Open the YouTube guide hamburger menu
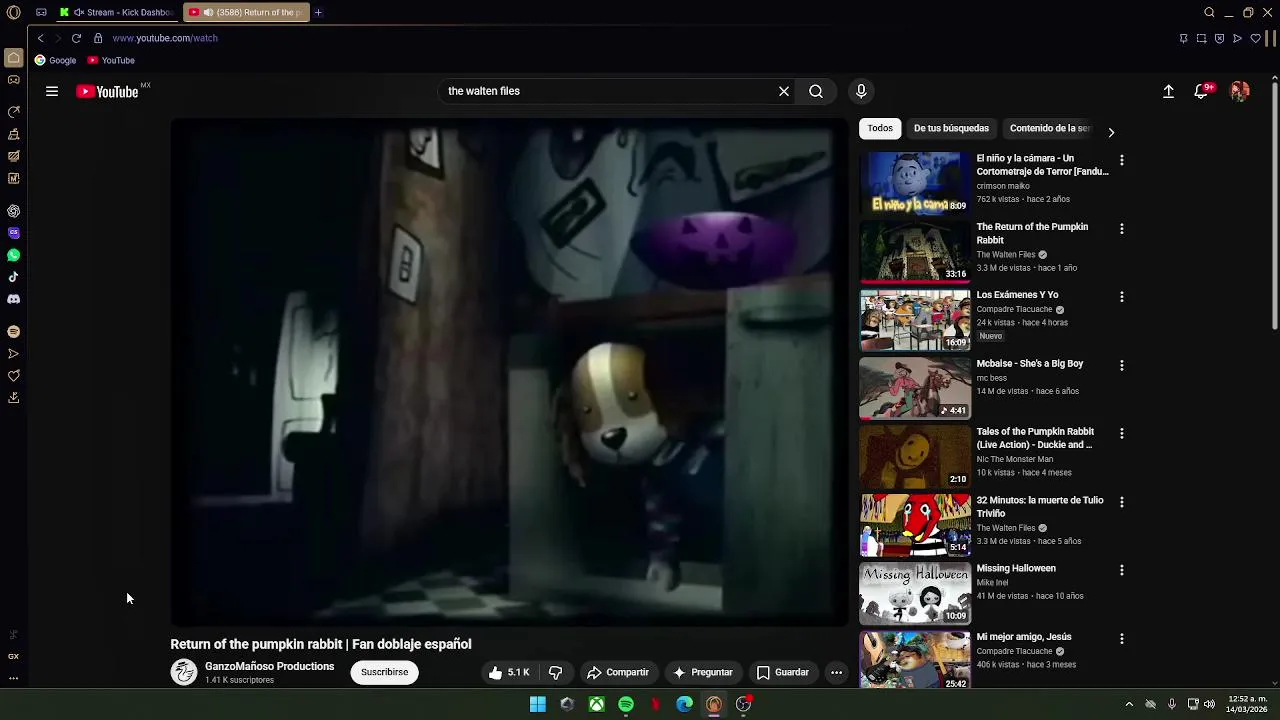The width and height of the screenshot is (1280, 720). point(52,91)
